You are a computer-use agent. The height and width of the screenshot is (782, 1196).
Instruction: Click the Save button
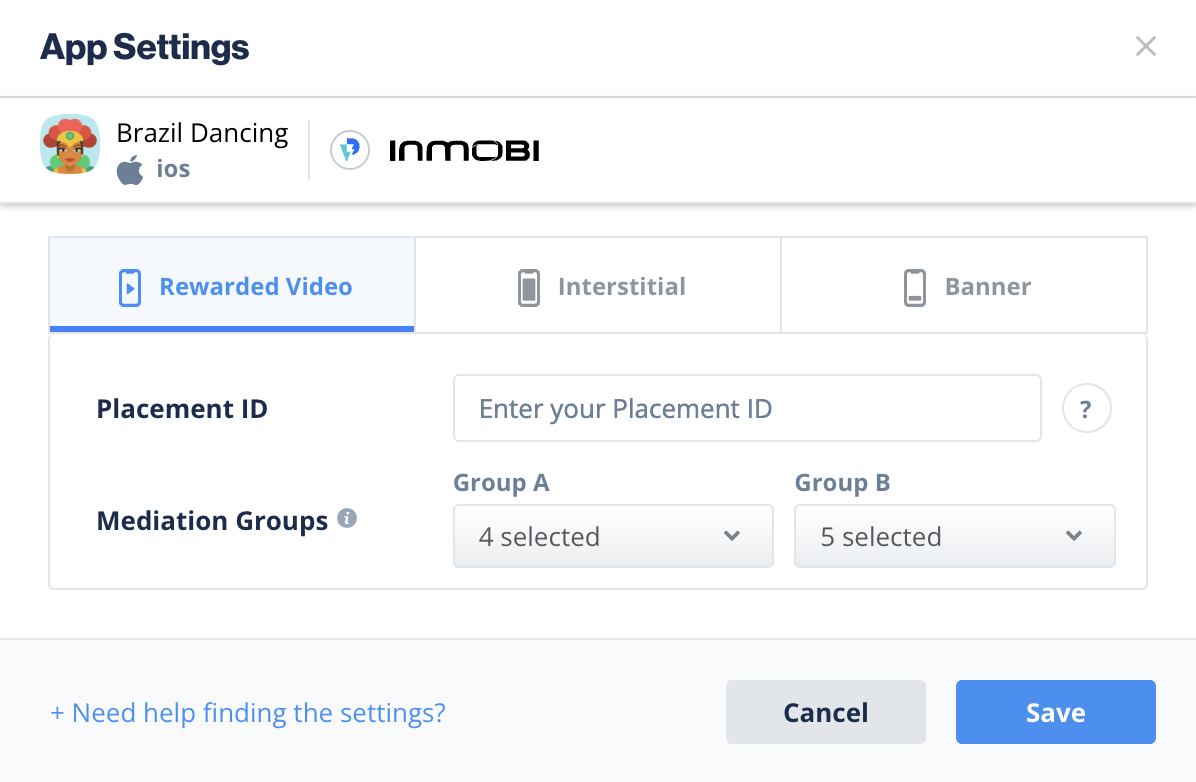[1056, 712]
